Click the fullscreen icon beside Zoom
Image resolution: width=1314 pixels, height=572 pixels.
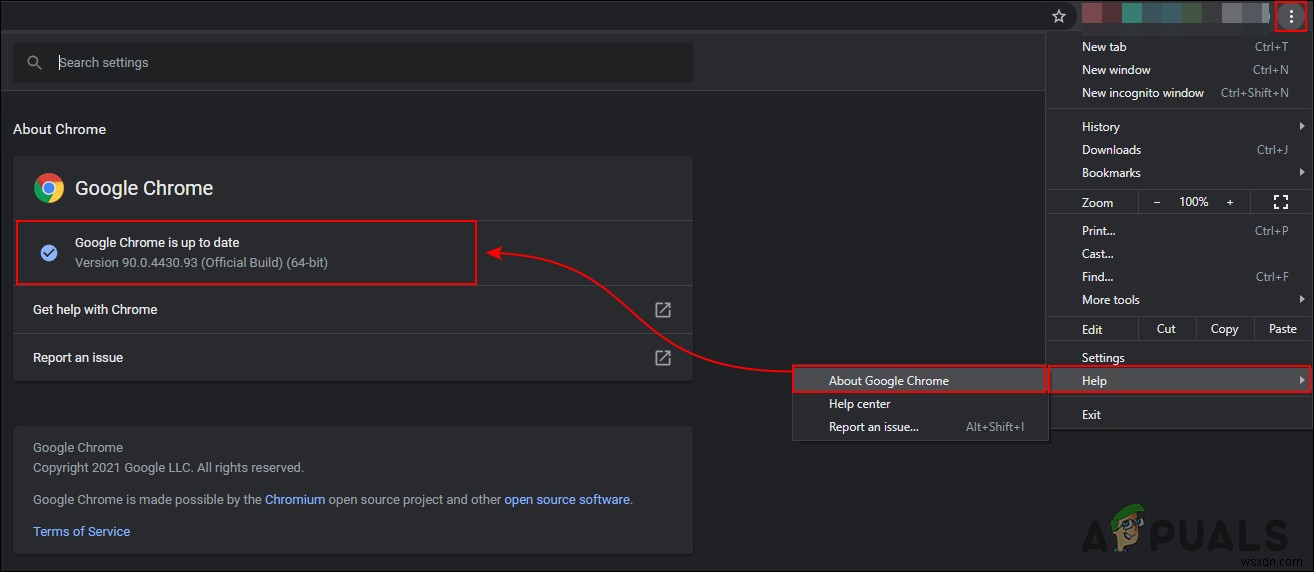click(x=1280, y=202)
